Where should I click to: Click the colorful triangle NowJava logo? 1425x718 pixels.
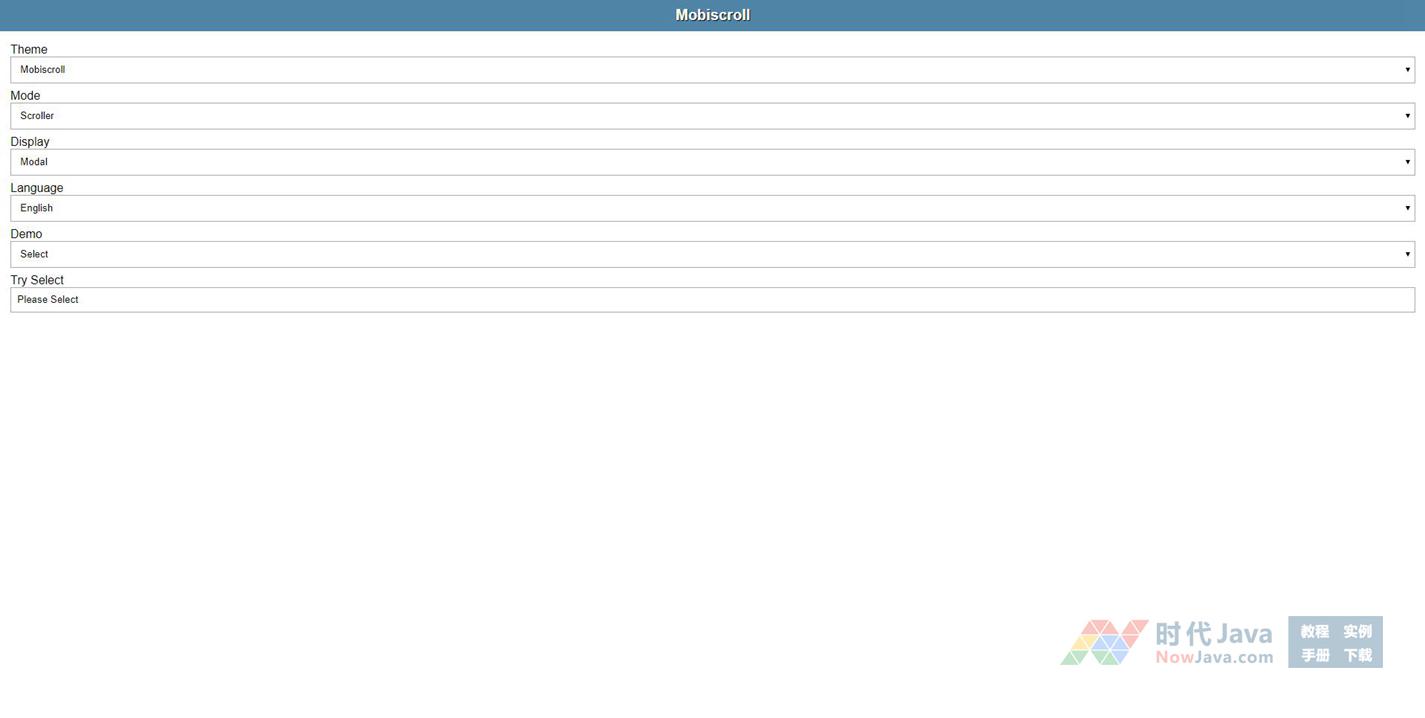click(1104, 642)
